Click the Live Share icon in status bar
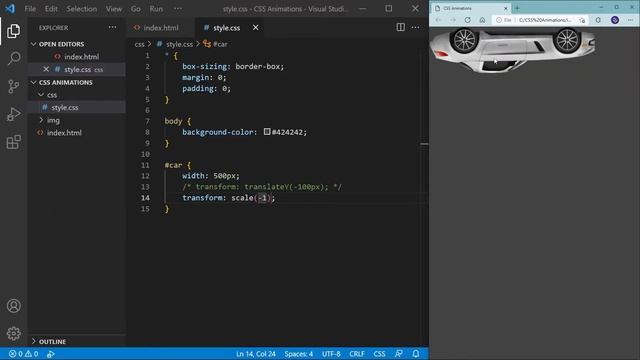The image size is (640, 360). click(51, 354)
